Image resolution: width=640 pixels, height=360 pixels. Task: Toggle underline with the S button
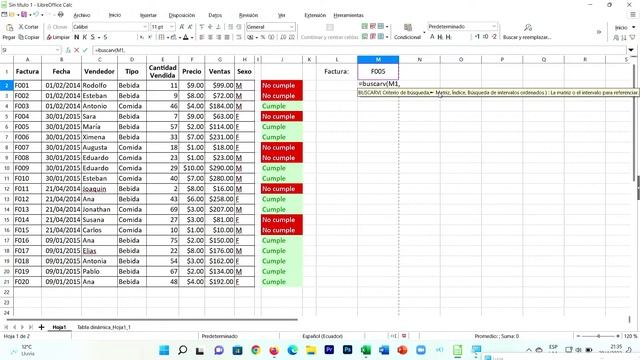(93, 37)
